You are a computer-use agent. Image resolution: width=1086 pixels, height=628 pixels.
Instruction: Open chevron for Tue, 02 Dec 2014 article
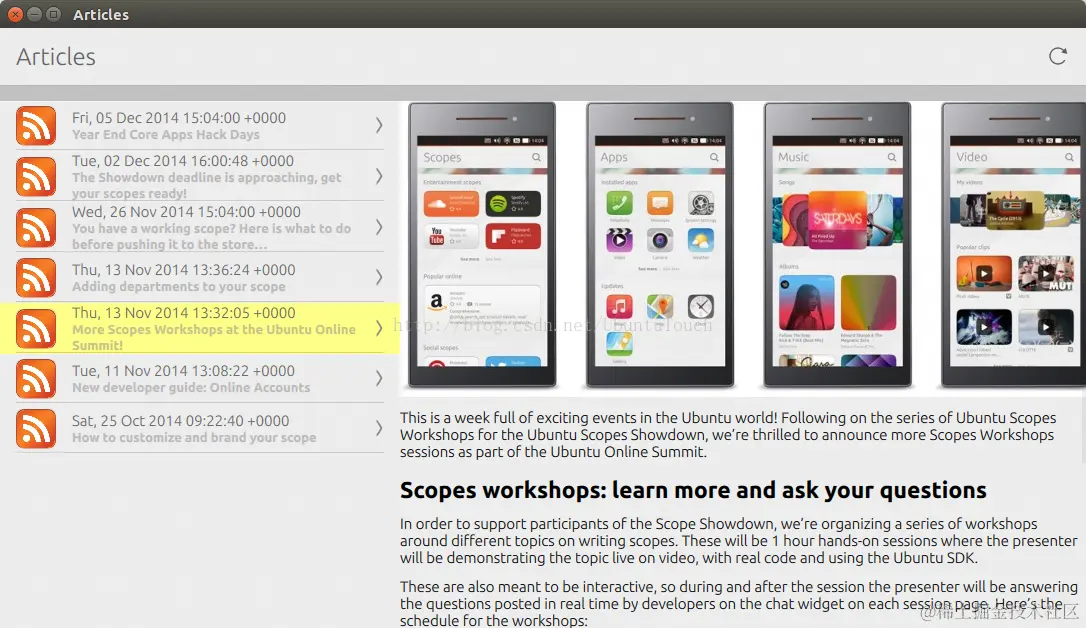[379, 176]
